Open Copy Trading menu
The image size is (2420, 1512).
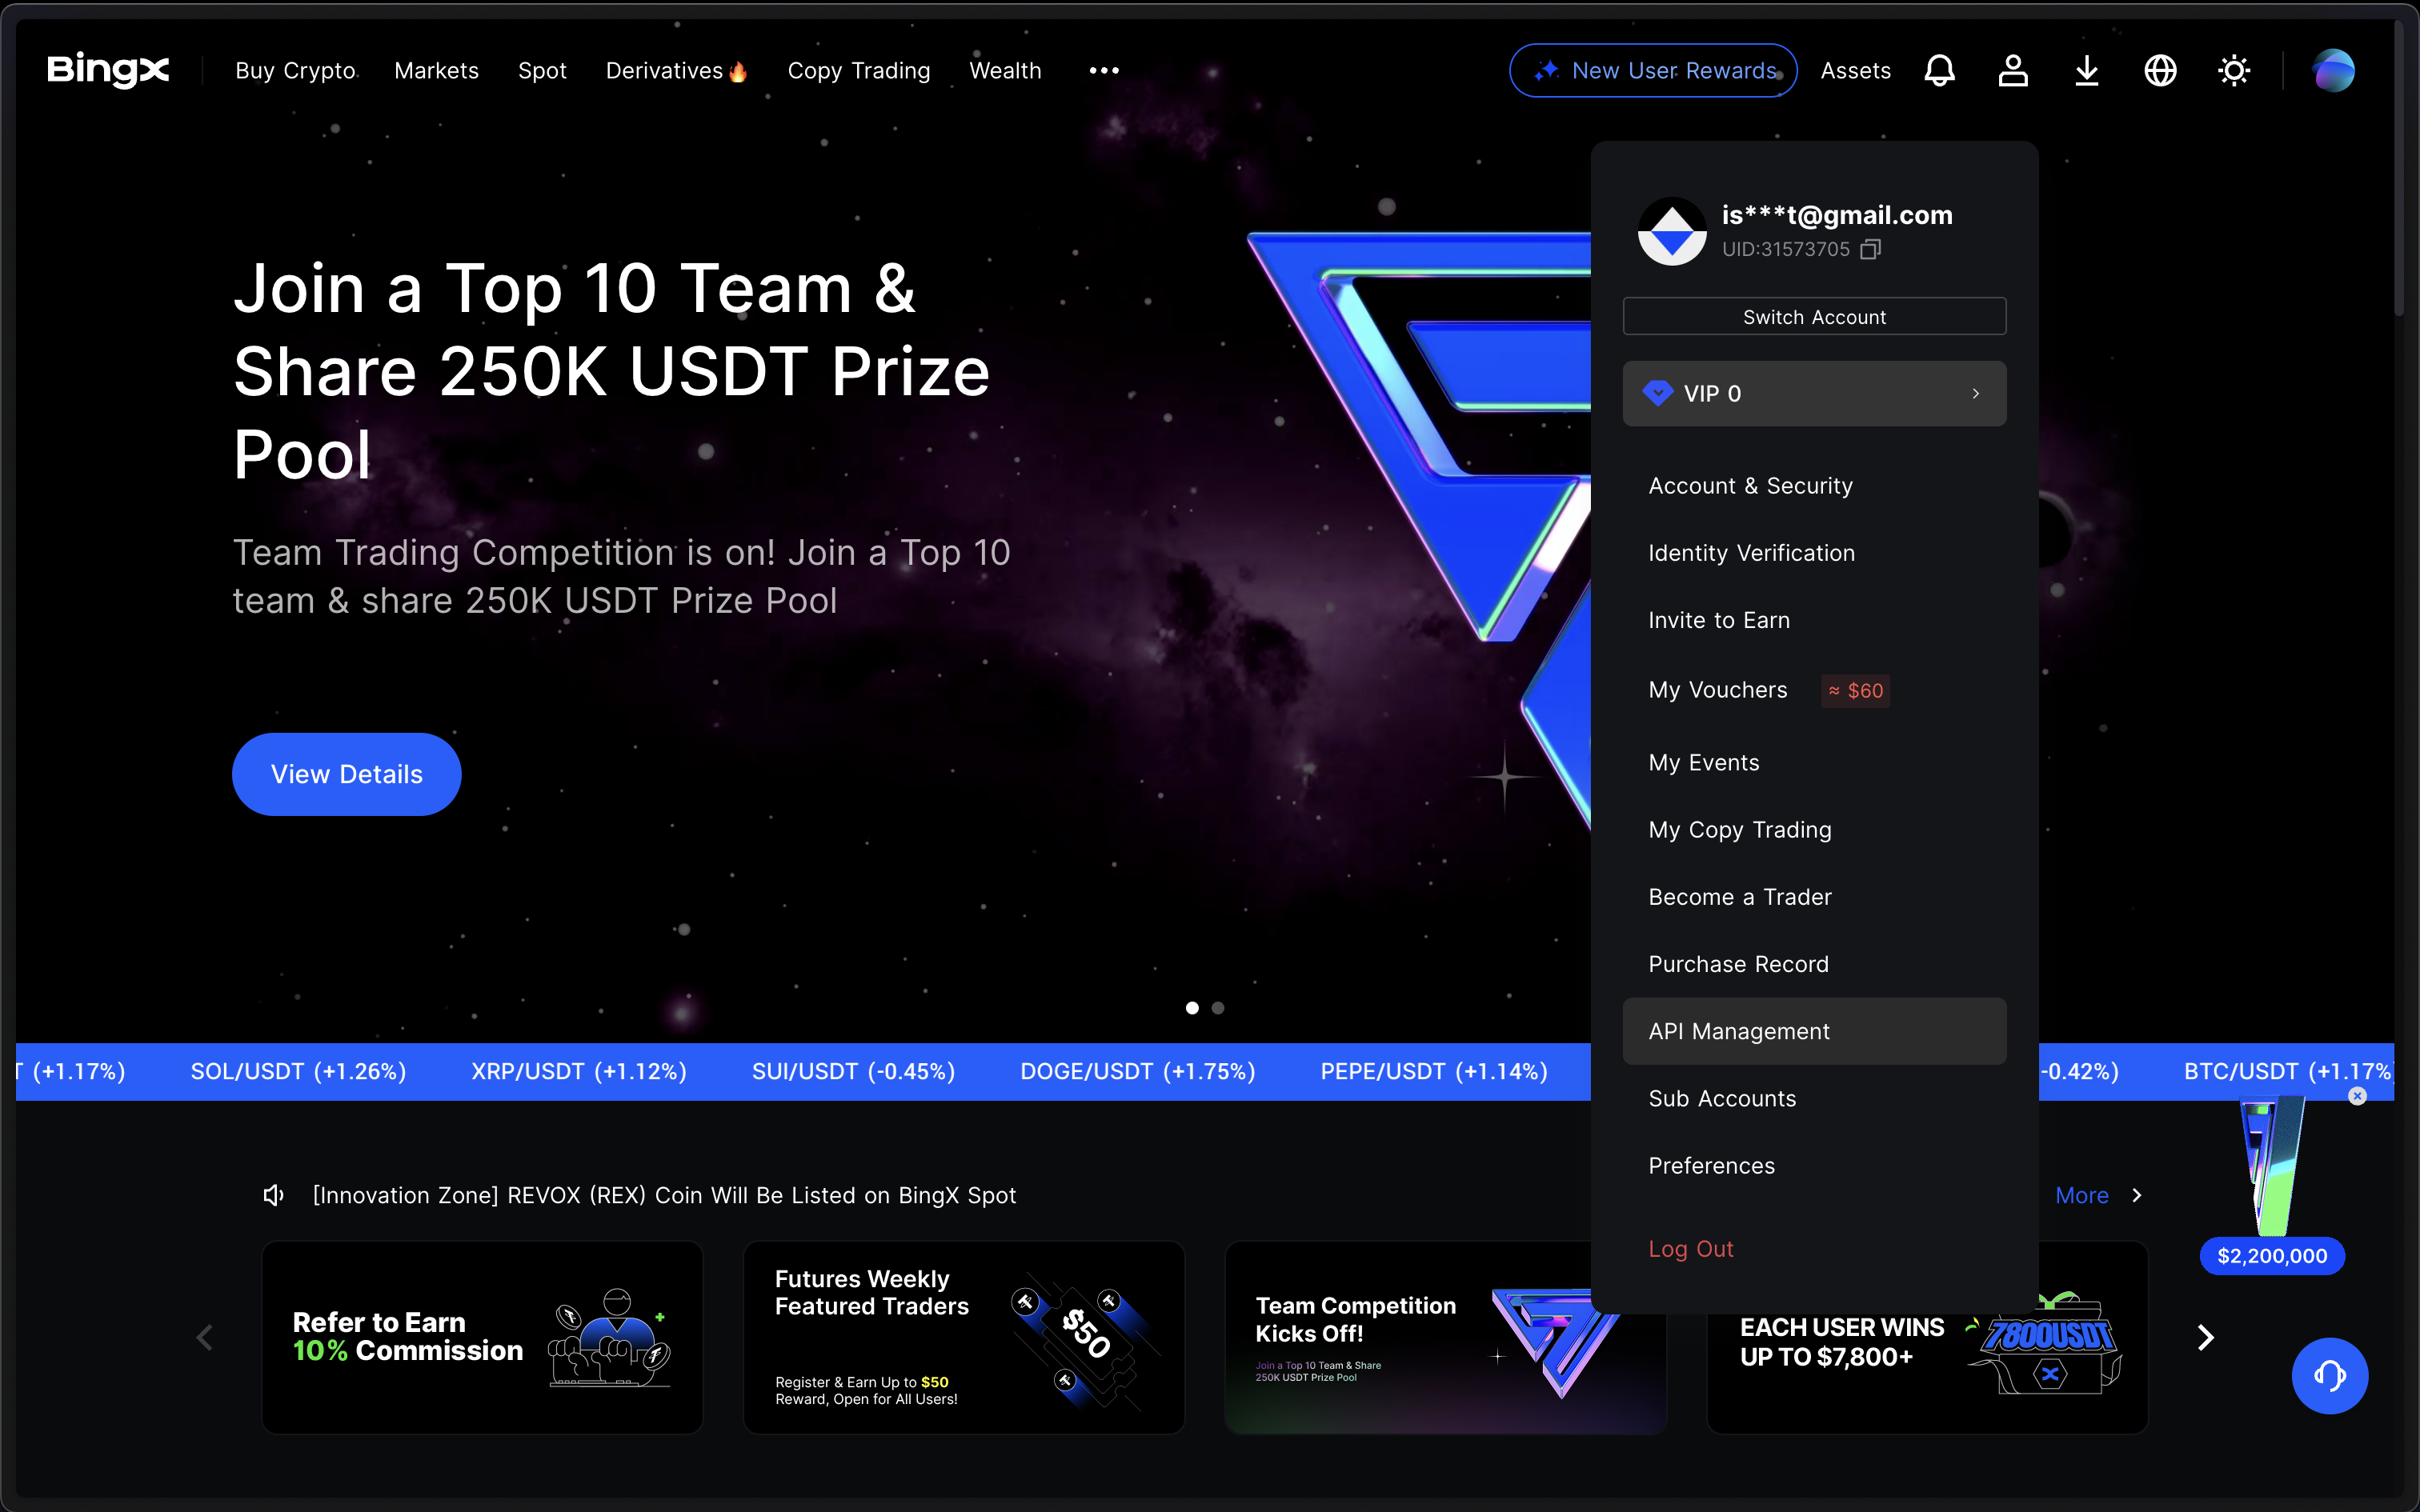click(858, 70)
